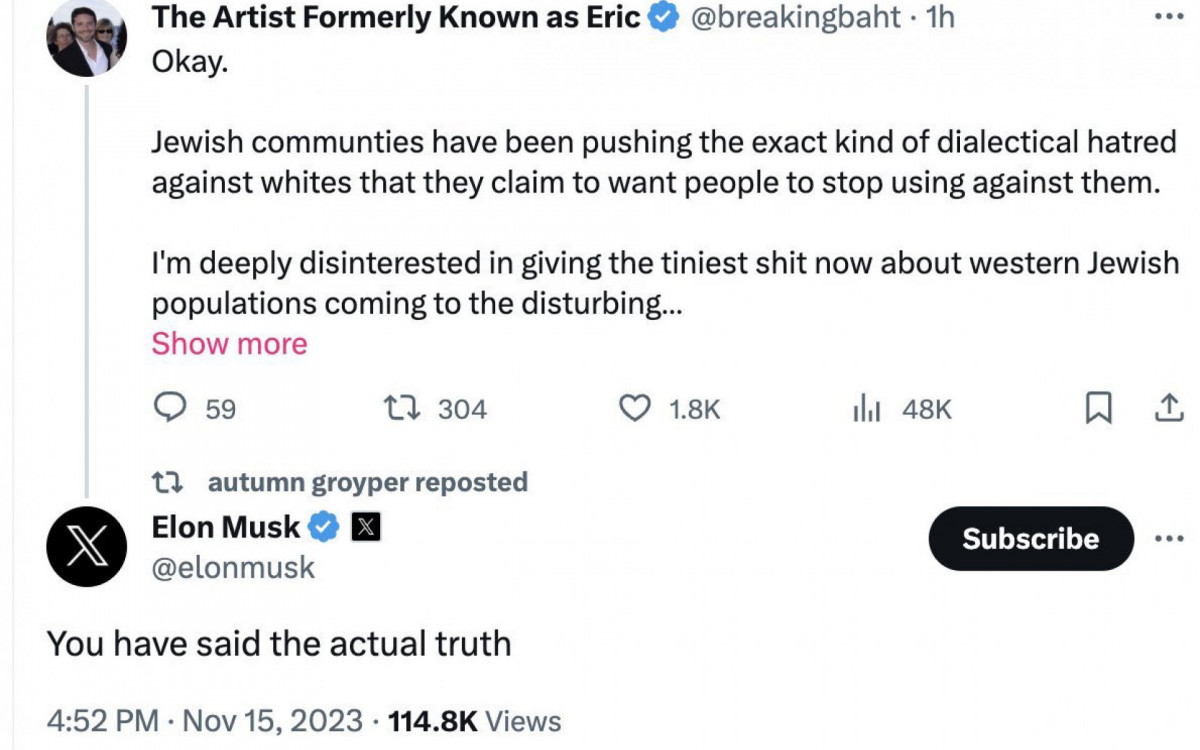
Task: Click the 'autumn groyper reposted' label
Action: 367,482
